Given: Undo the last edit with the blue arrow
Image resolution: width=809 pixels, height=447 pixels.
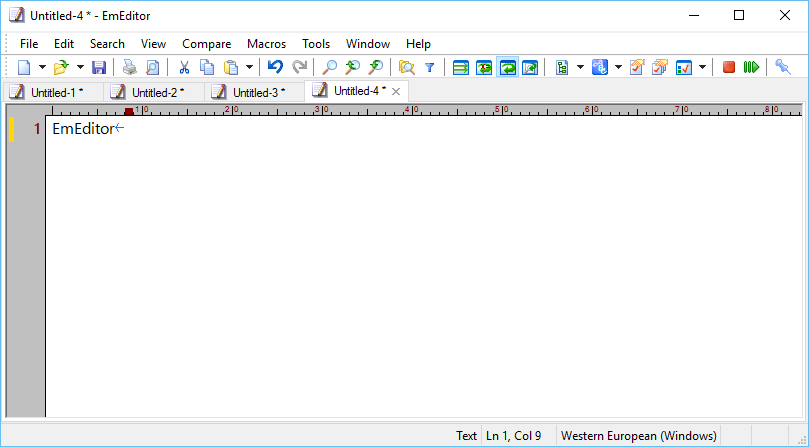Looking at the screenshot, I should (x=276, y=67).
